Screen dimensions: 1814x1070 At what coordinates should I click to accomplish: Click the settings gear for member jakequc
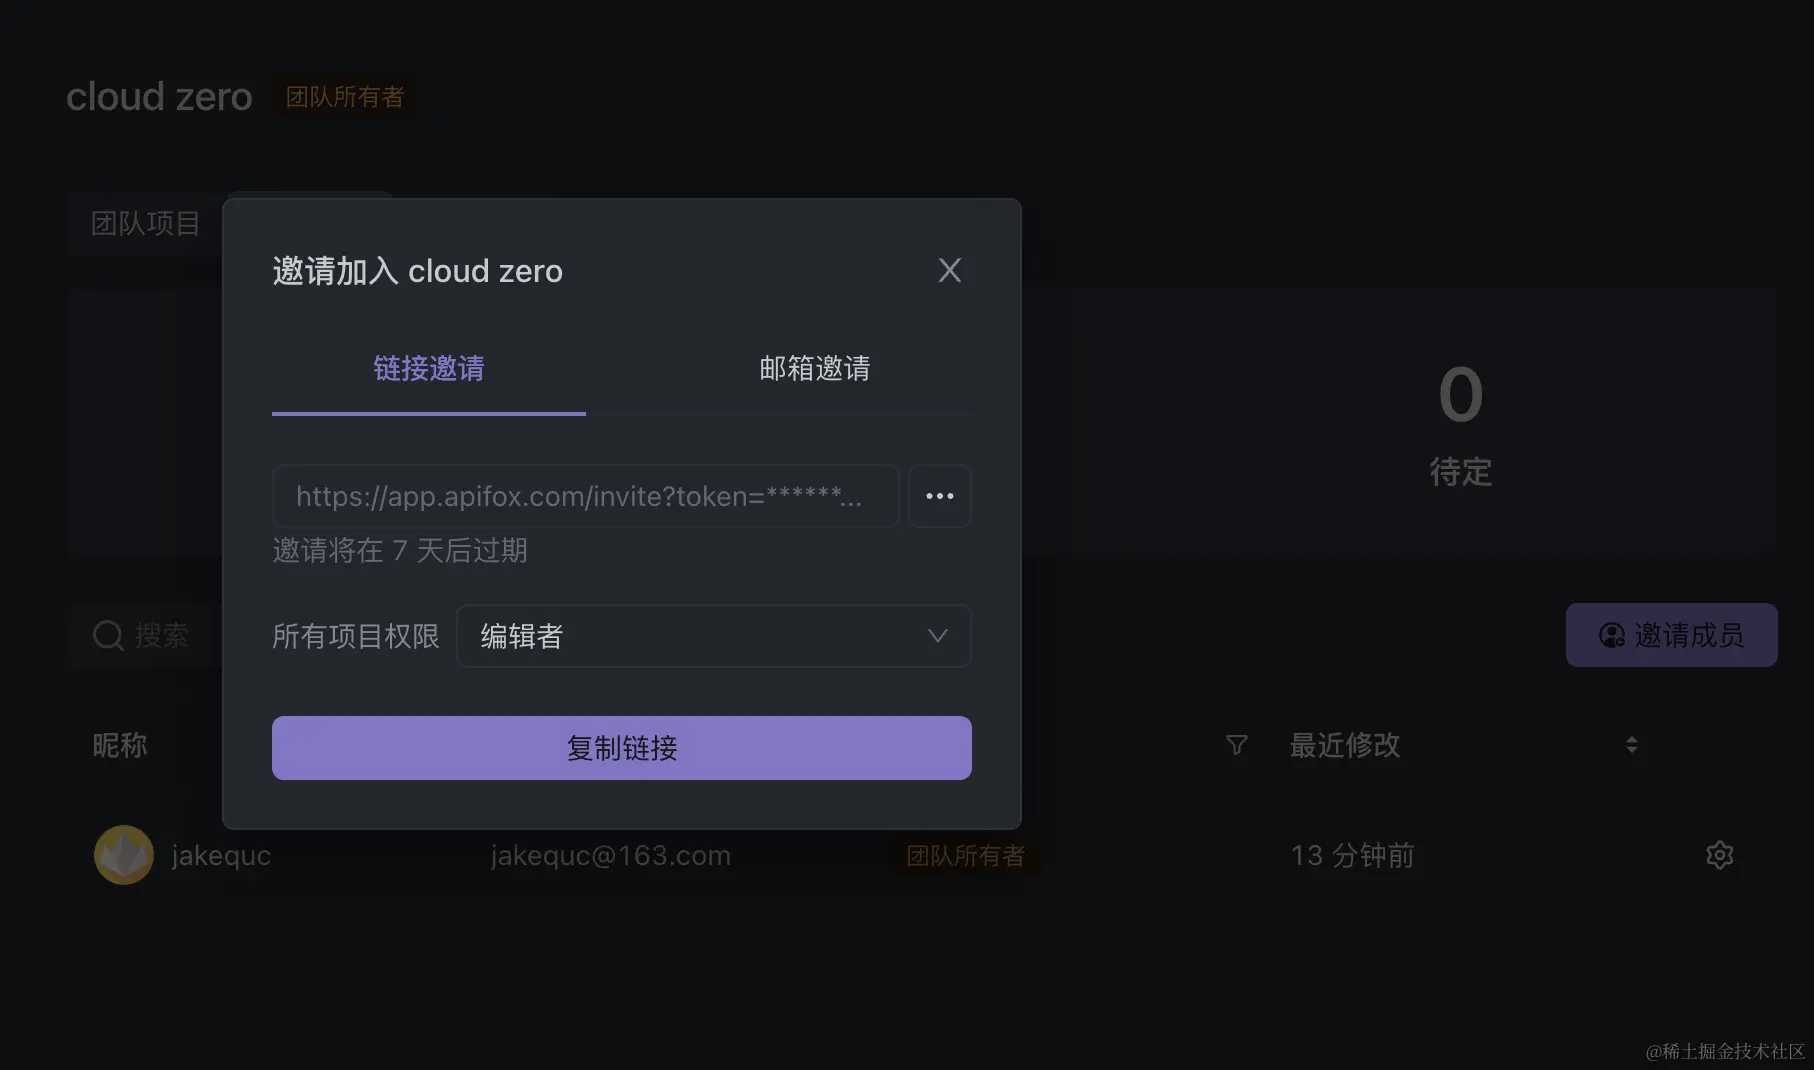[1719, 855]
